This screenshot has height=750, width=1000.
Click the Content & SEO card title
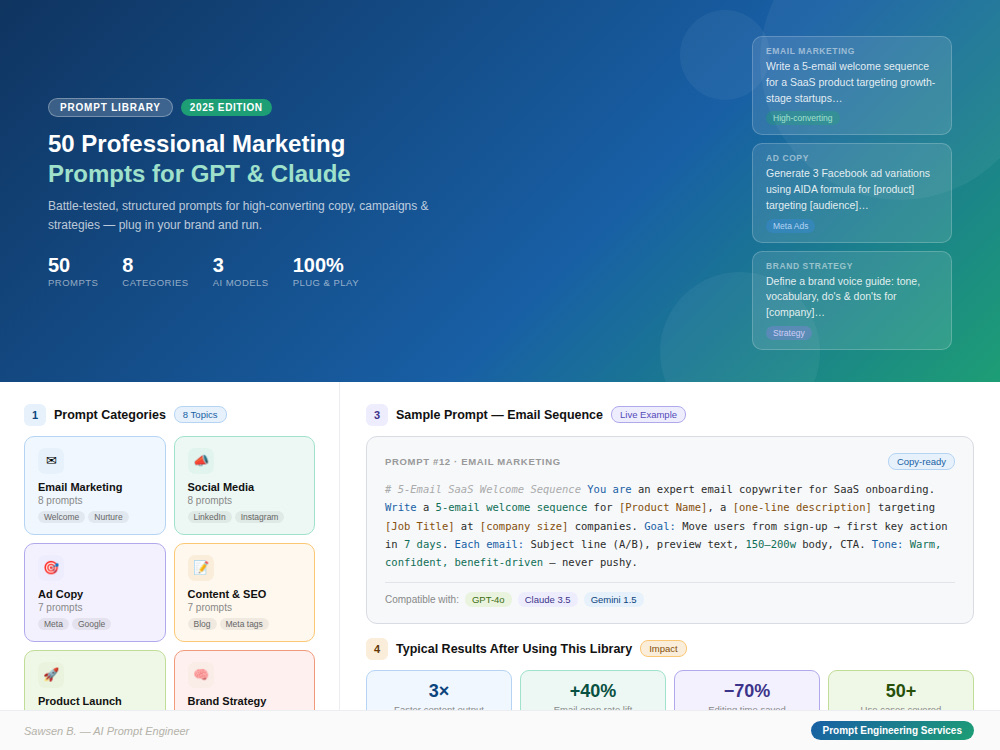point(226,594)
